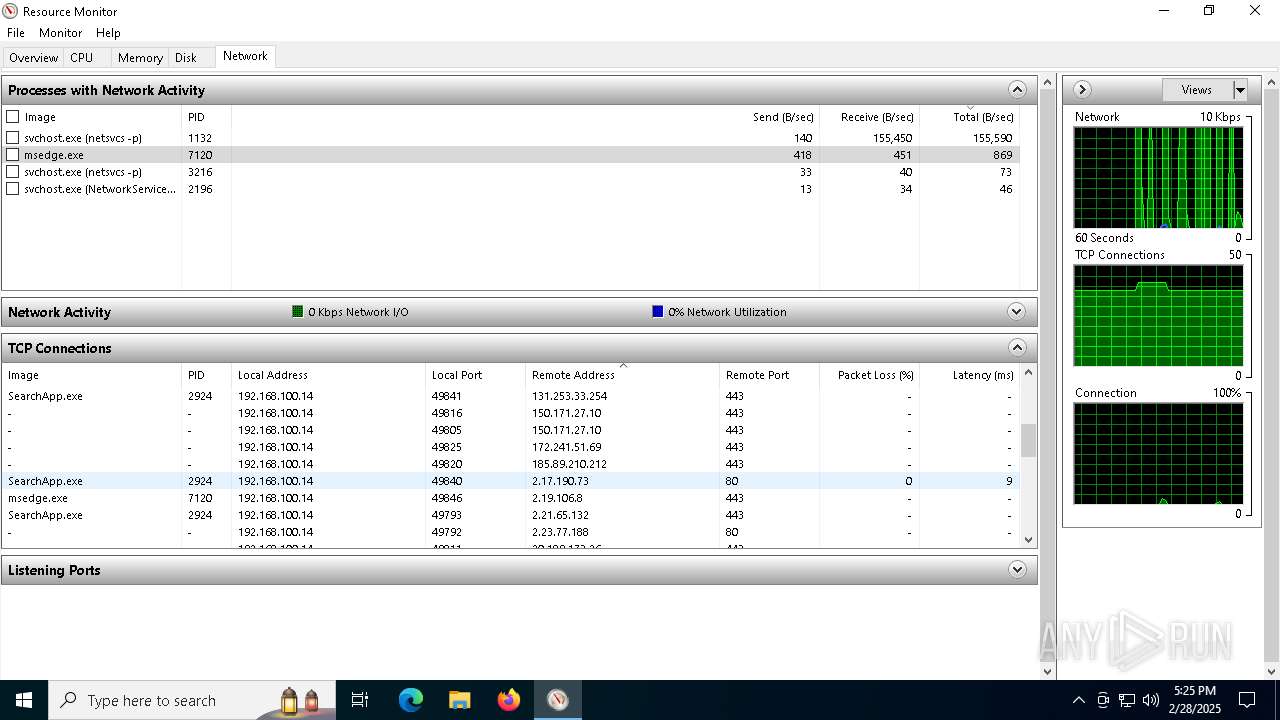Select connection with remote address 185.89.210.212
Viewport: 1280px width, 720px height.
511,464
